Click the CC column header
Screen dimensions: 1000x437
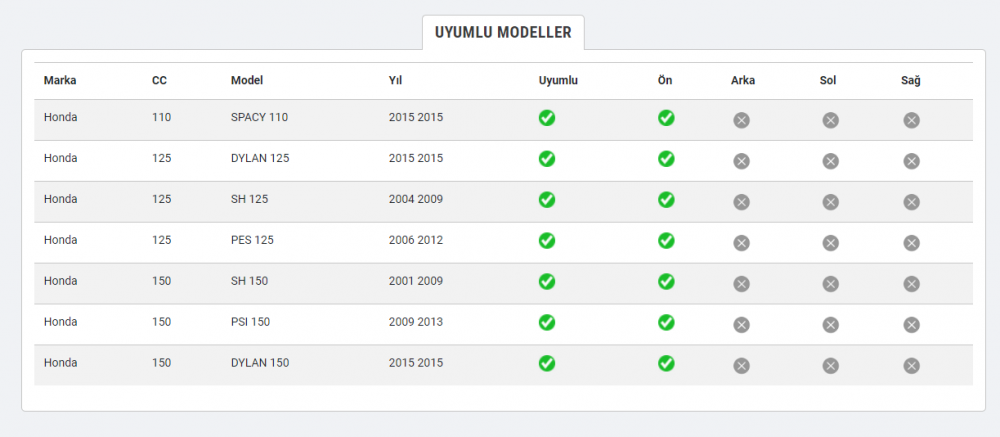coord(159,80)
